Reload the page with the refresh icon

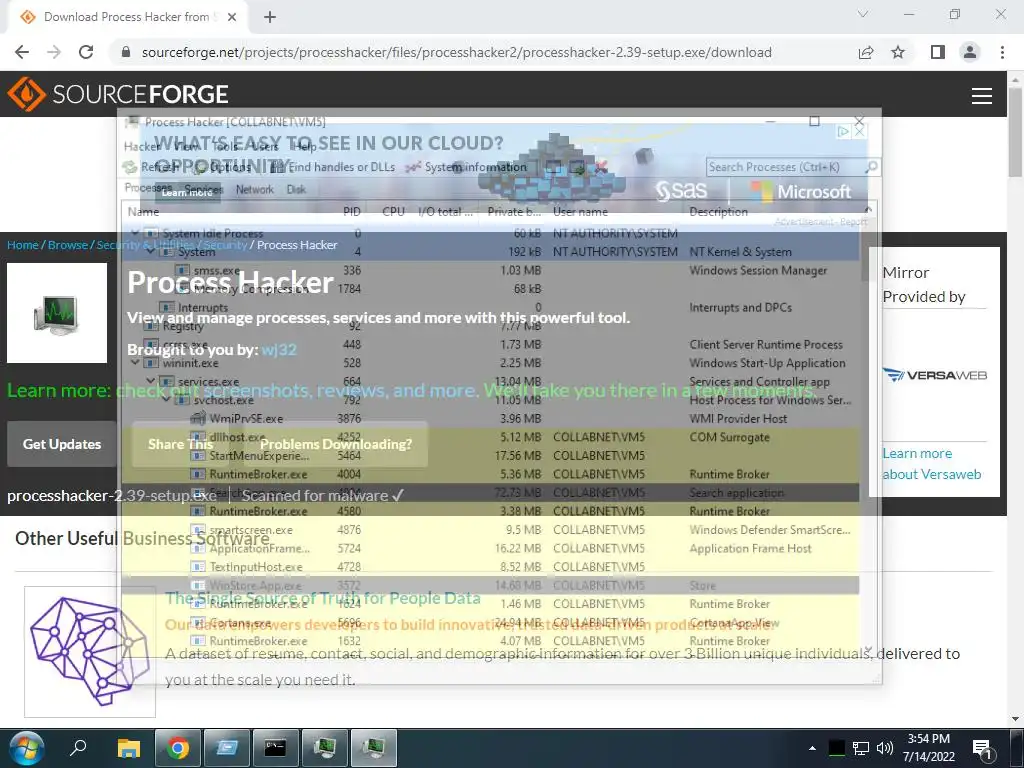coord(86,52)
